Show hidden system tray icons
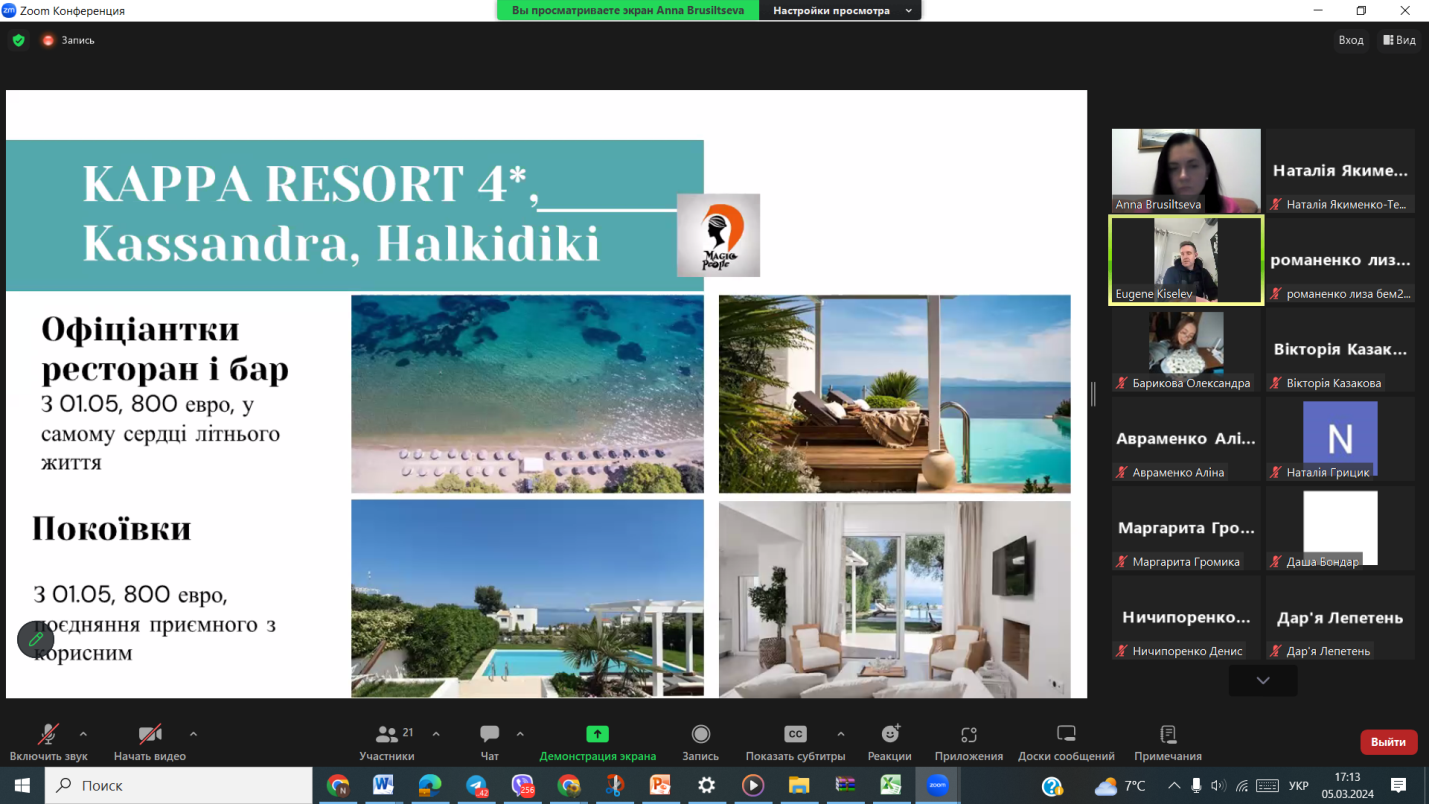 [x=1174, y=785]
